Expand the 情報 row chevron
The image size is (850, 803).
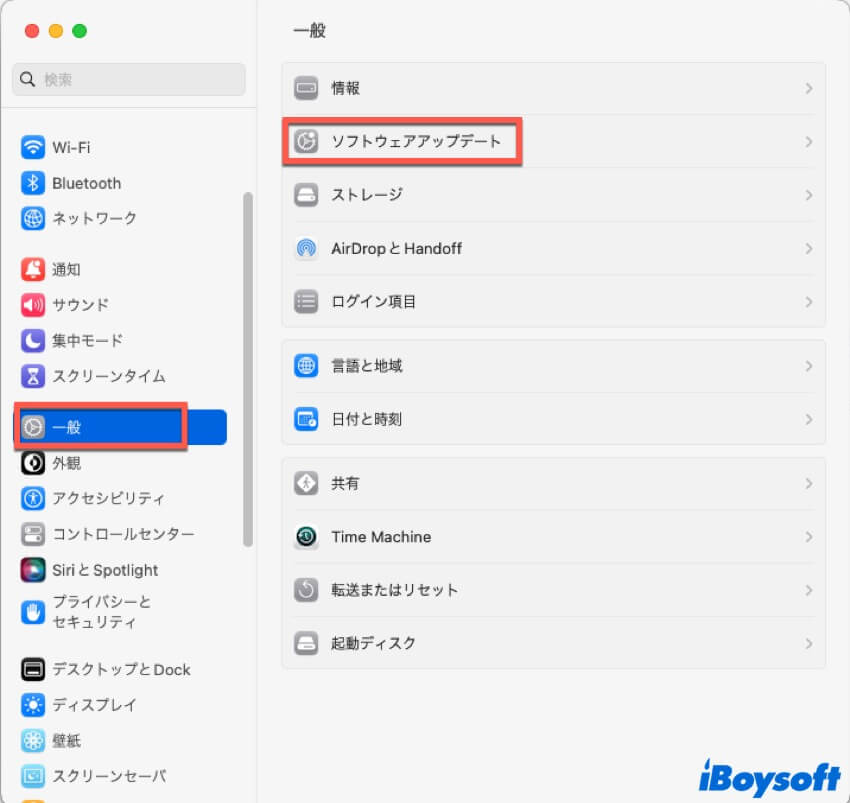(808, 88)
